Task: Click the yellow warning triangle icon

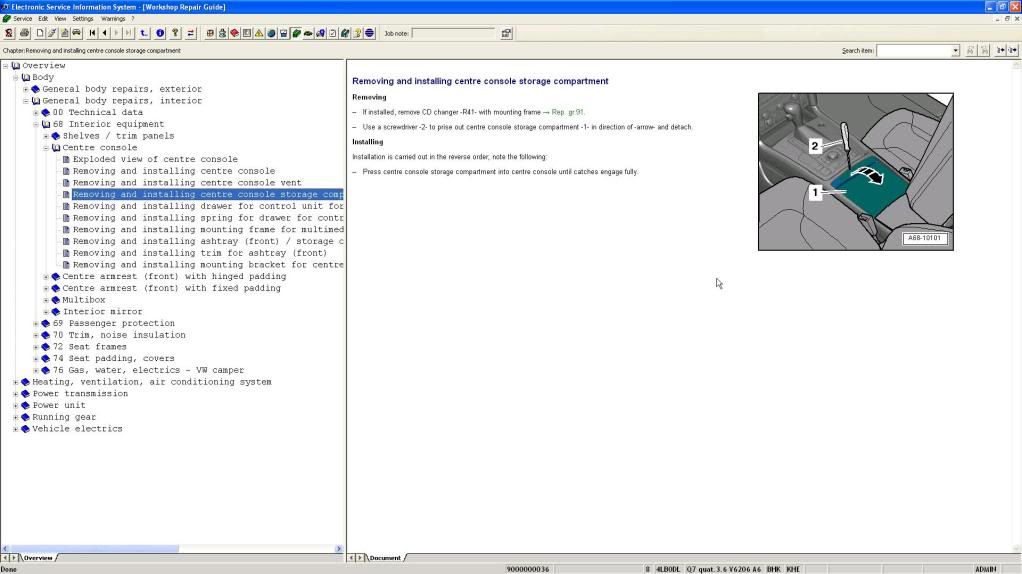Action: coord(258,33)
